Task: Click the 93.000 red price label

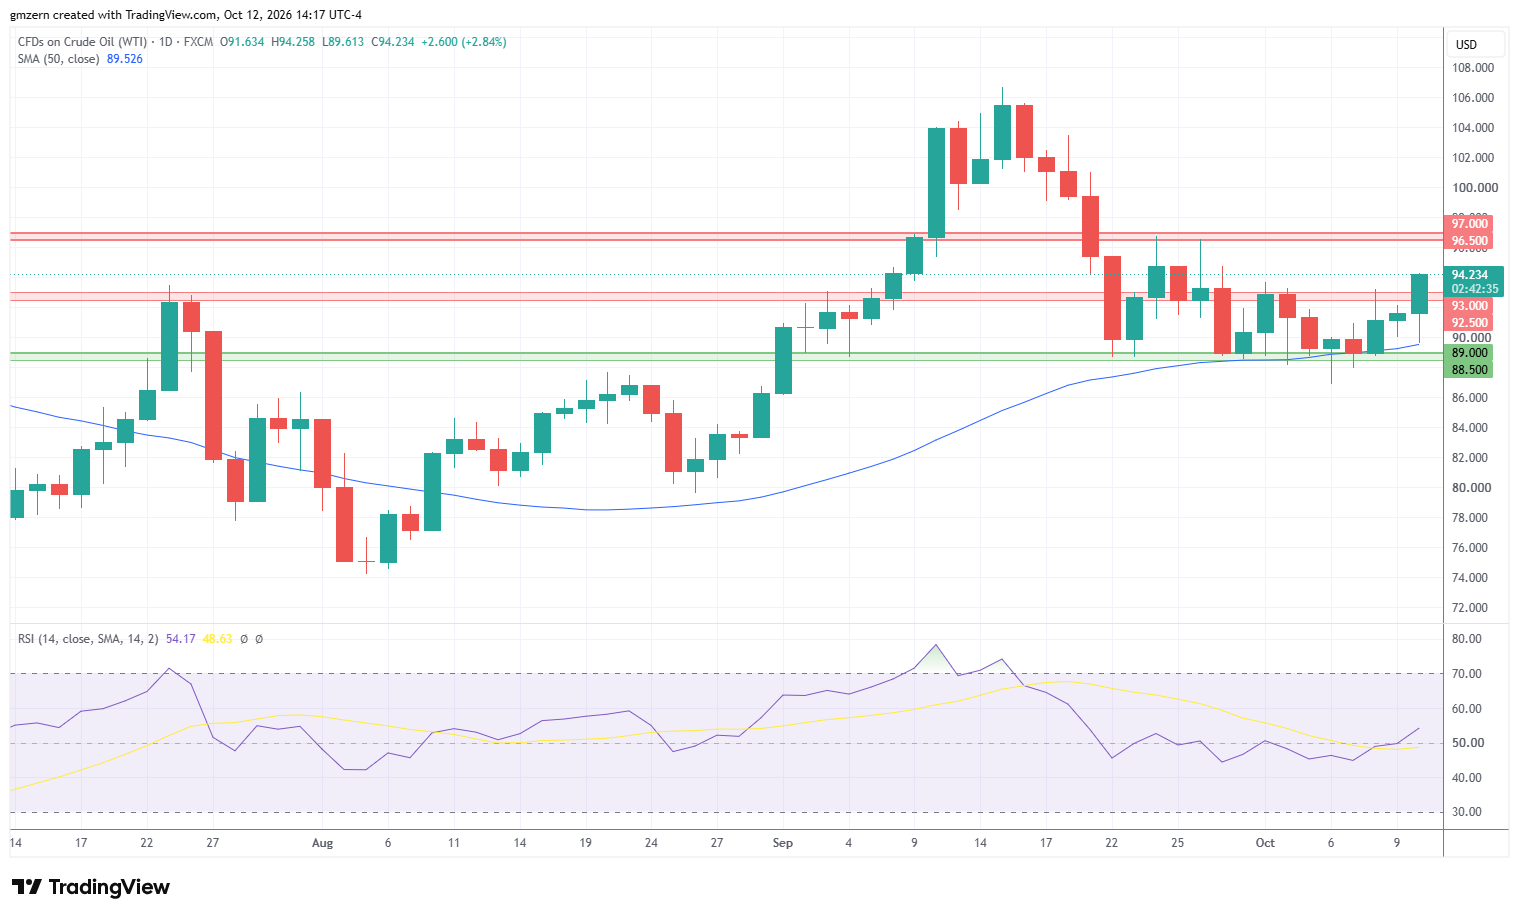Action: pyautogui.click(x=1470, y=306)
